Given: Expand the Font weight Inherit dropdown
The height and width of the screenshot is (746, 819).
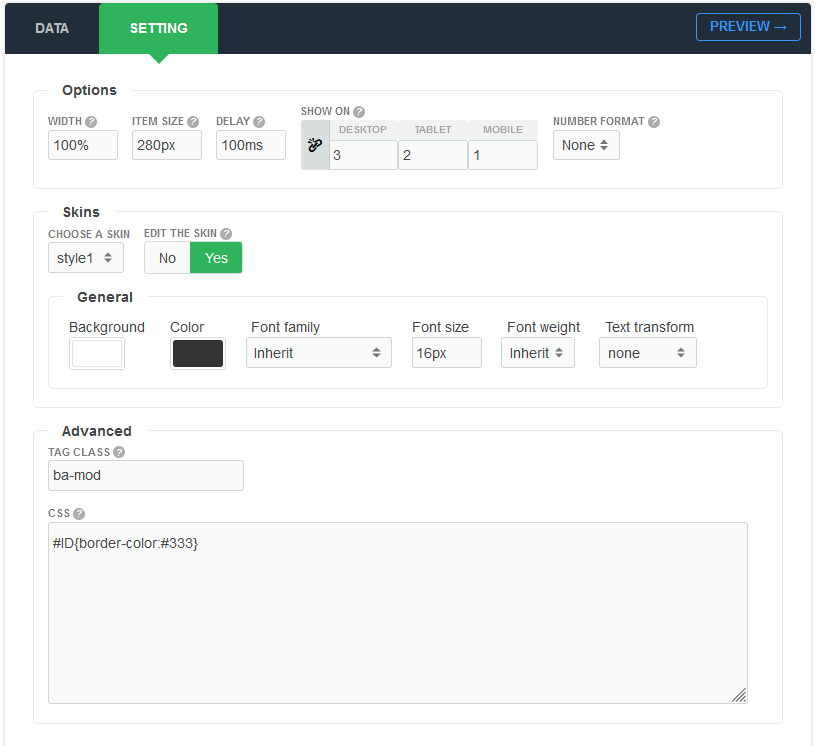Looking at the screenshot, I should point(537,353).
